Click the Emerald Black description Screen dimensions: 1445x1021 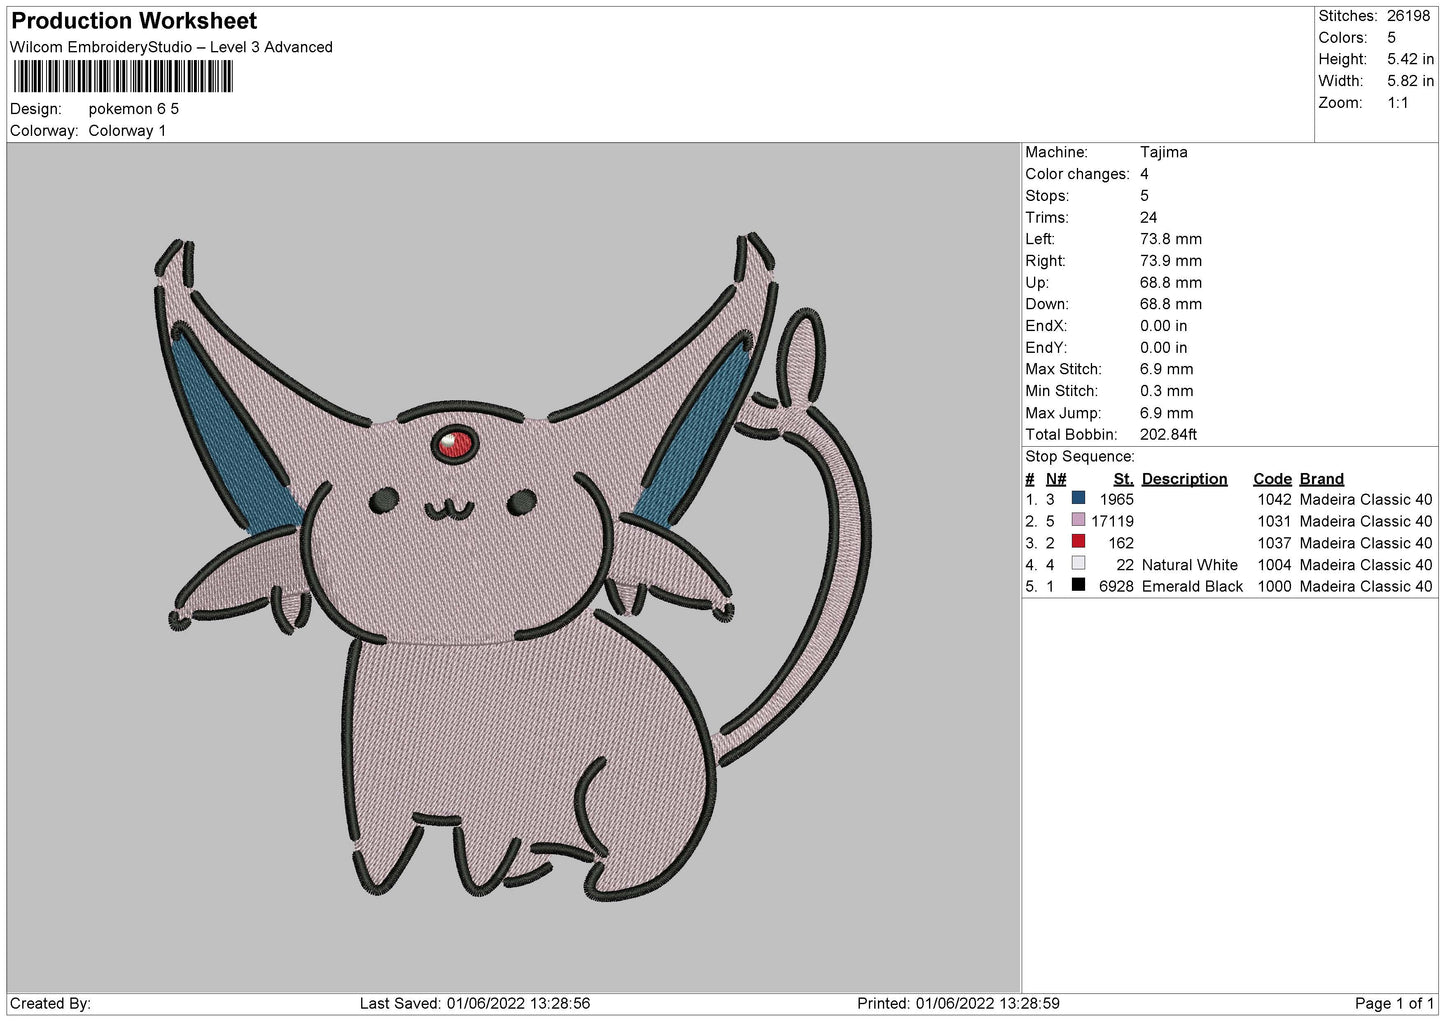(x=1192, y=586)
